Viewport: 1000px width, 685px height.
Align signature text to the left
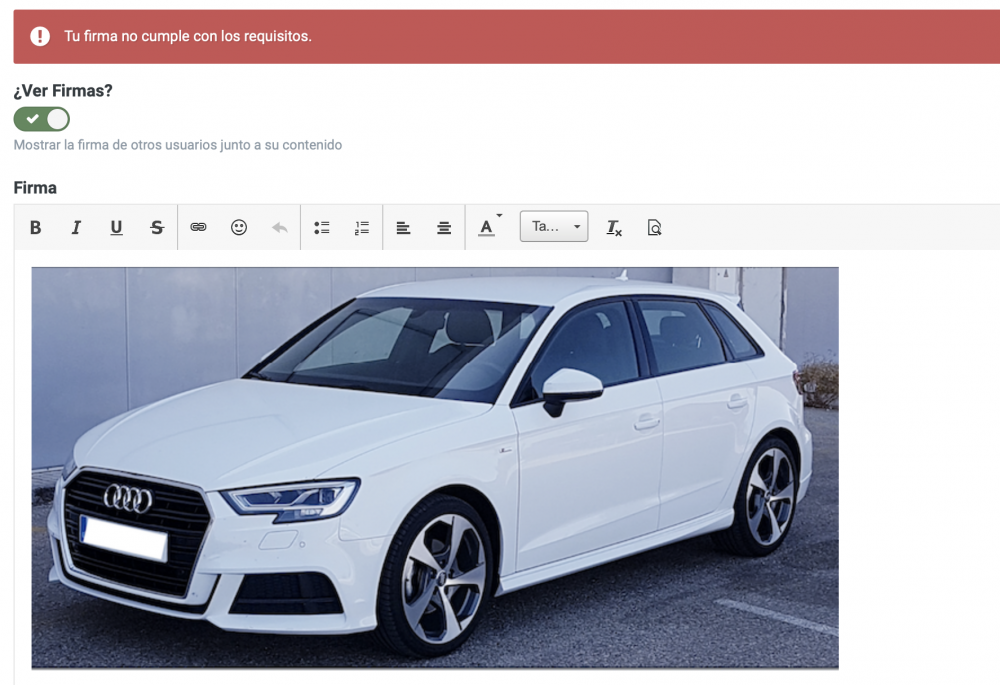tap(403, 227)
